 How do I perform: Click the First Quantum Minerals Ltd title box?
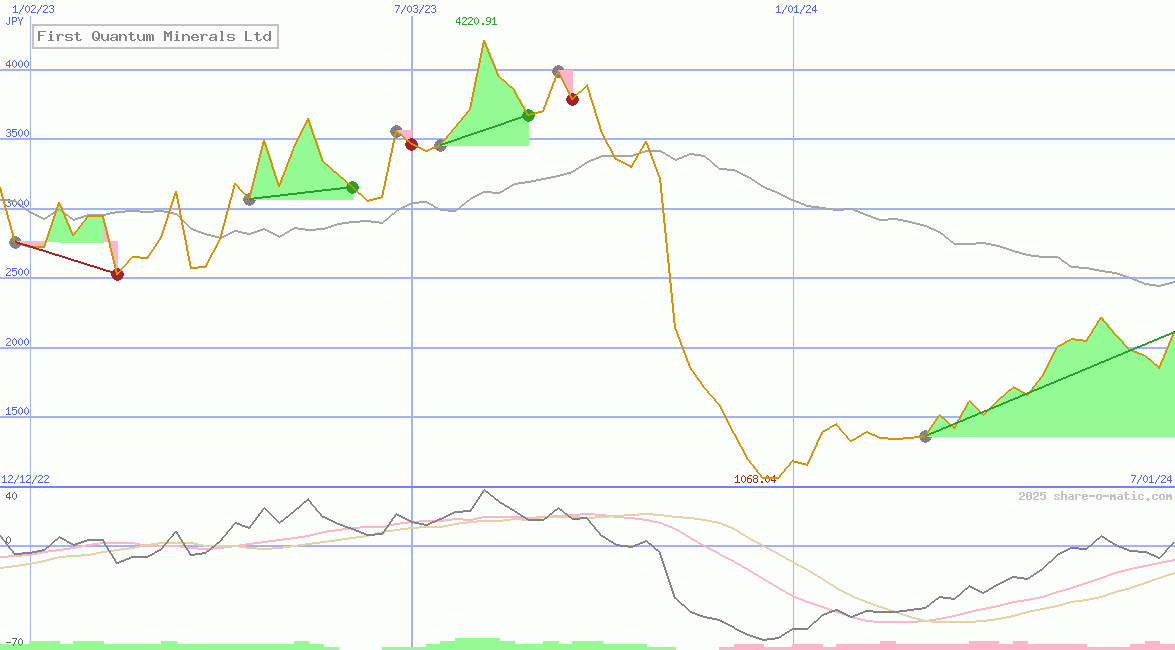coord(154,37)
